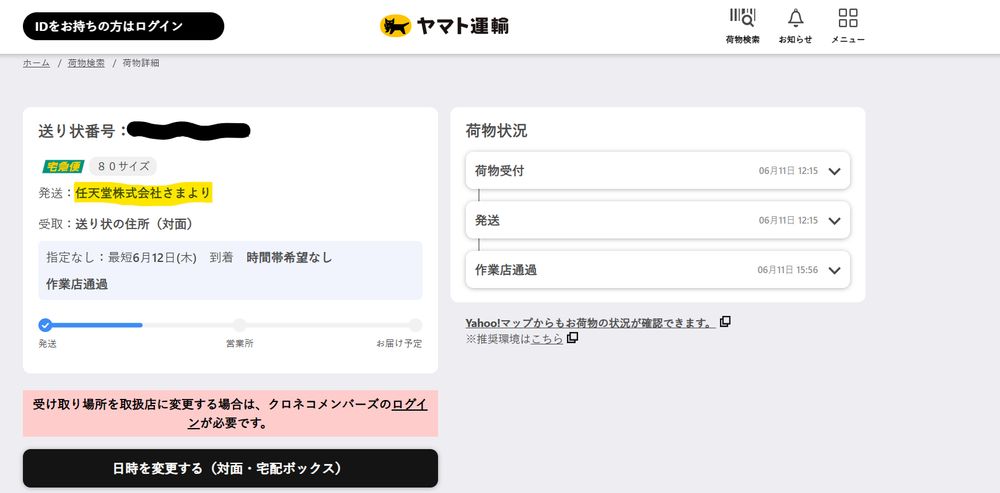Click external link icon beside Yahoo!マップ

725,321
